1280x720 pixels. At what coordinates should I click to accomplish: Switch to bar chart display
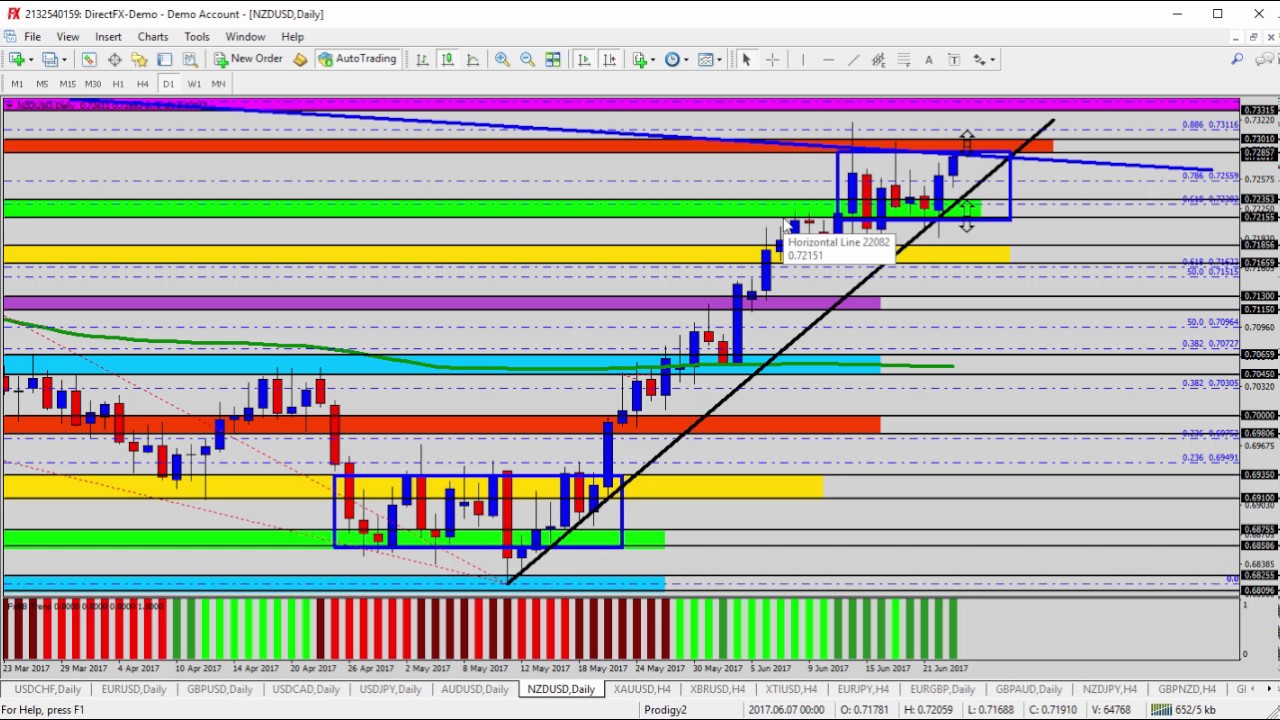[423, 60]
